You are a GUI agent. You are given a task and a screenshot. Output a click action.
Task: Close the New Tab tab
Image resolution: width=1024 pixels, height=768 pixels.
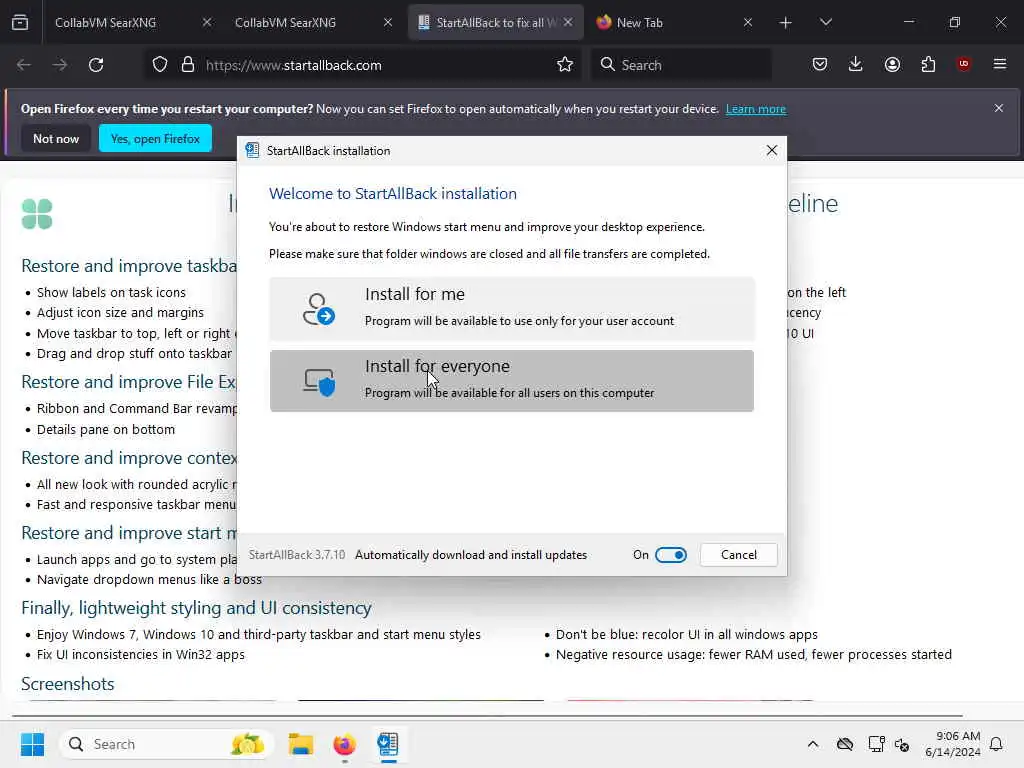pyautogui.click(x=748, y=22)
